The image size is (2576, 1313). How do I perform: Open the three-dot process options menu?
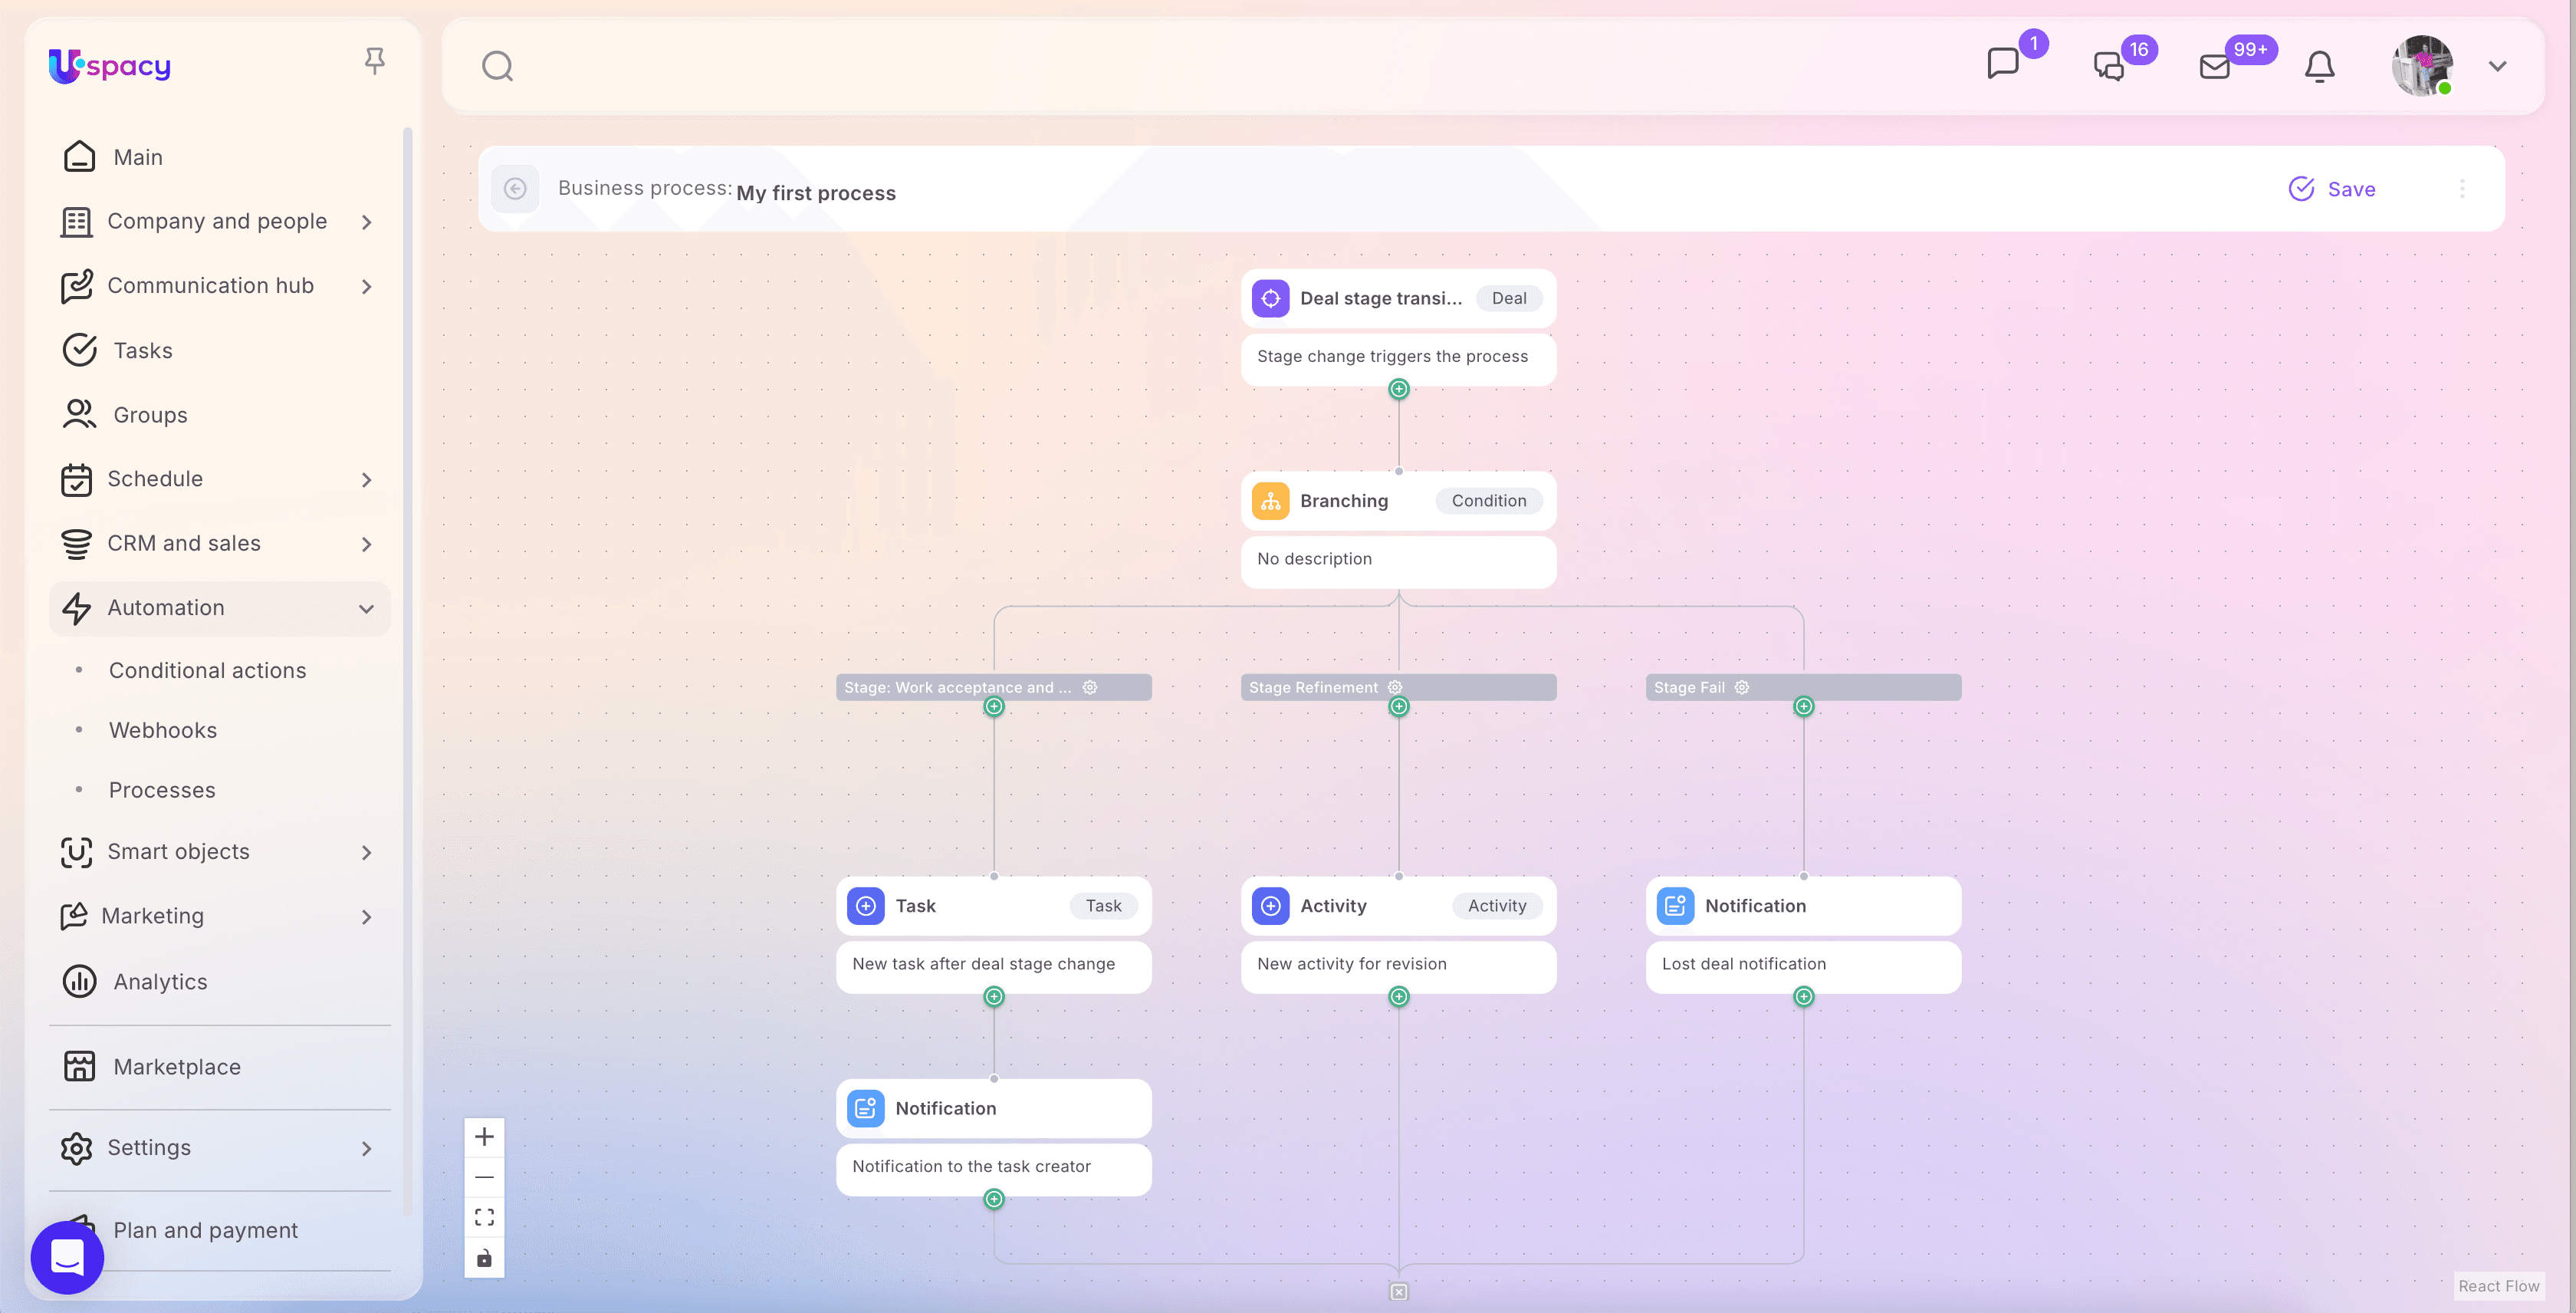pyautogui.click(x=2462, y=189)
